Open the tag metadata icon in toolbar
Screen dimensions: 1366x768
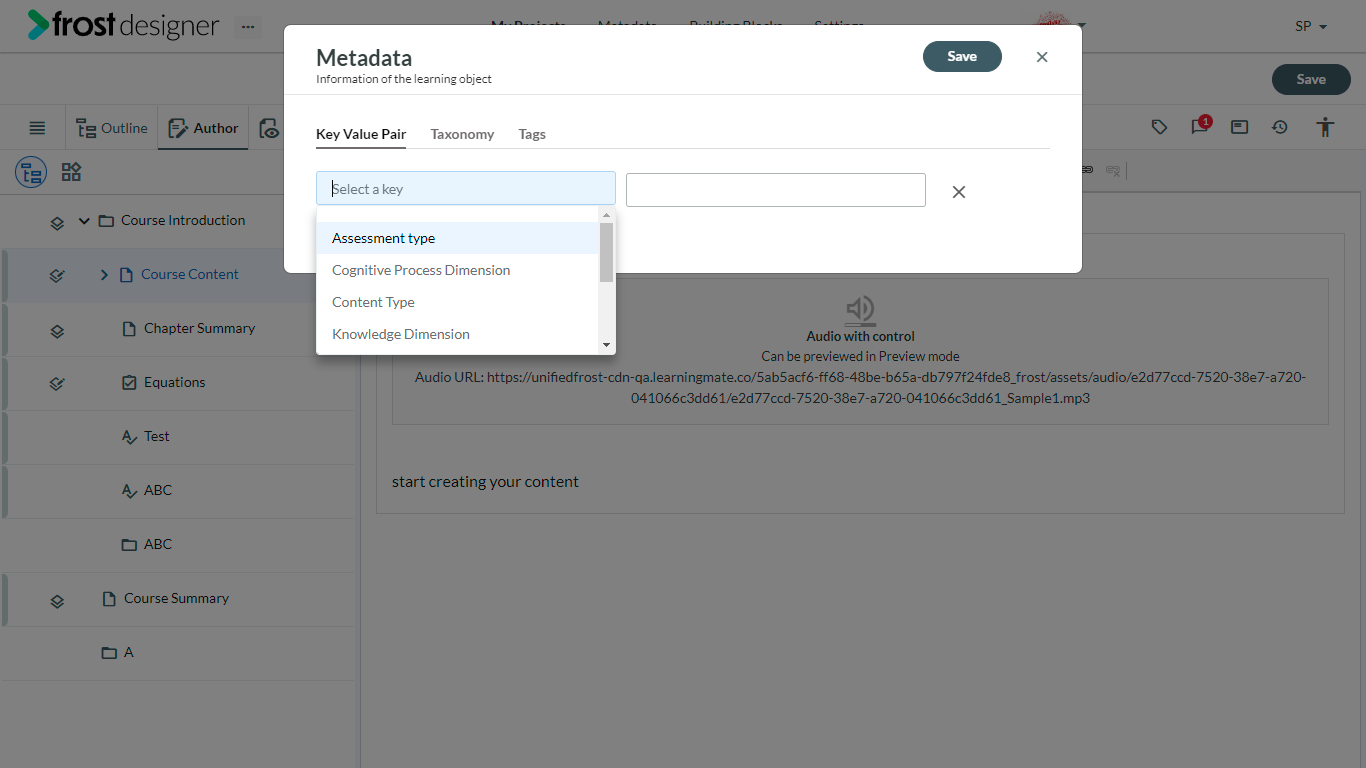(1159, 127)
